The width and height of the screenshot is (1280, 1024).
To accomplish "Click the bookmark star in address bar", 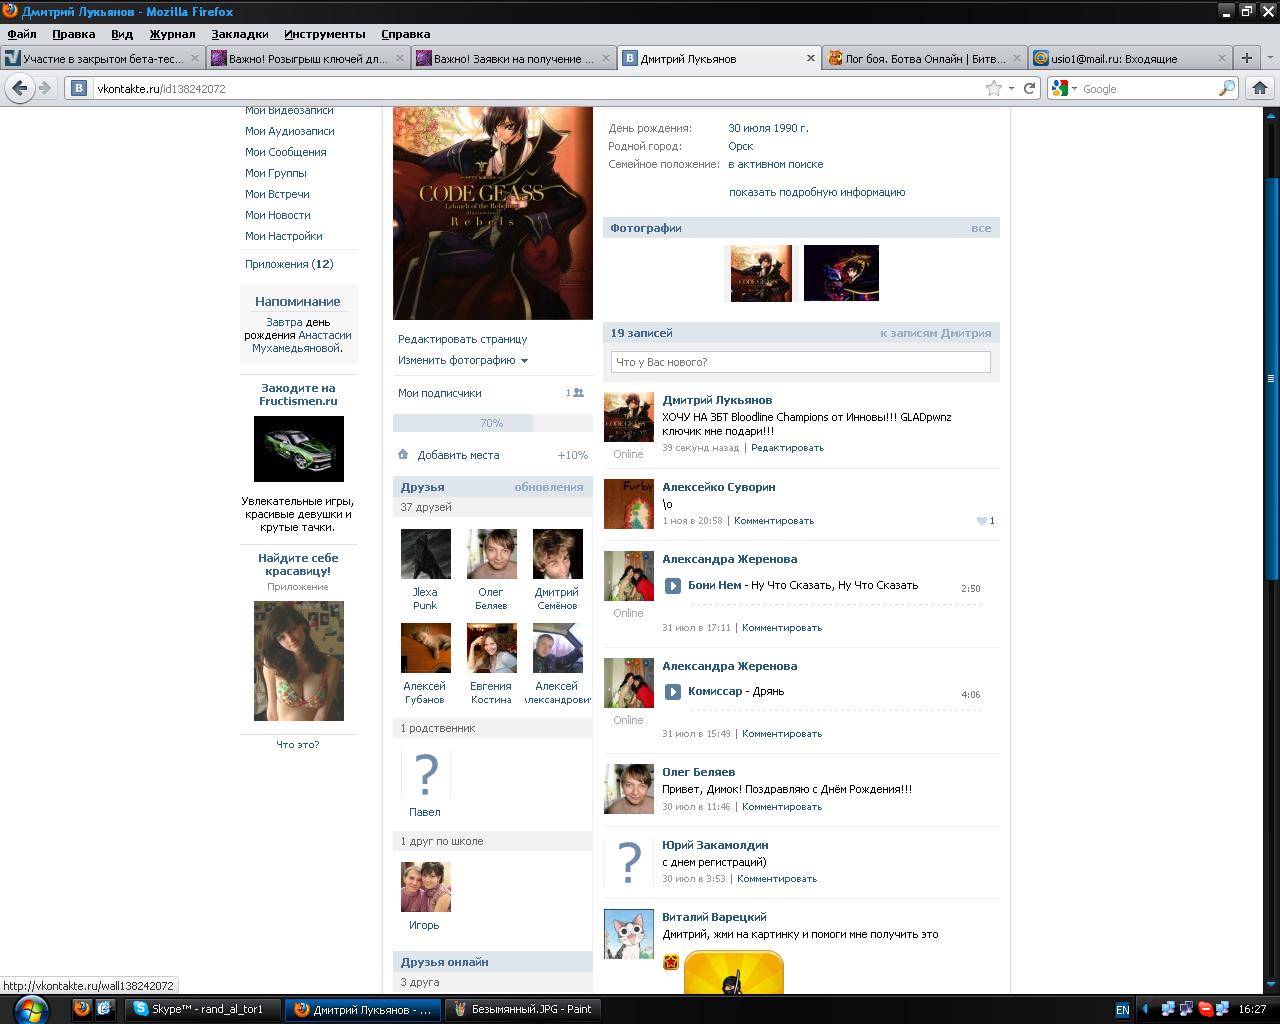I will click(993, 88).
